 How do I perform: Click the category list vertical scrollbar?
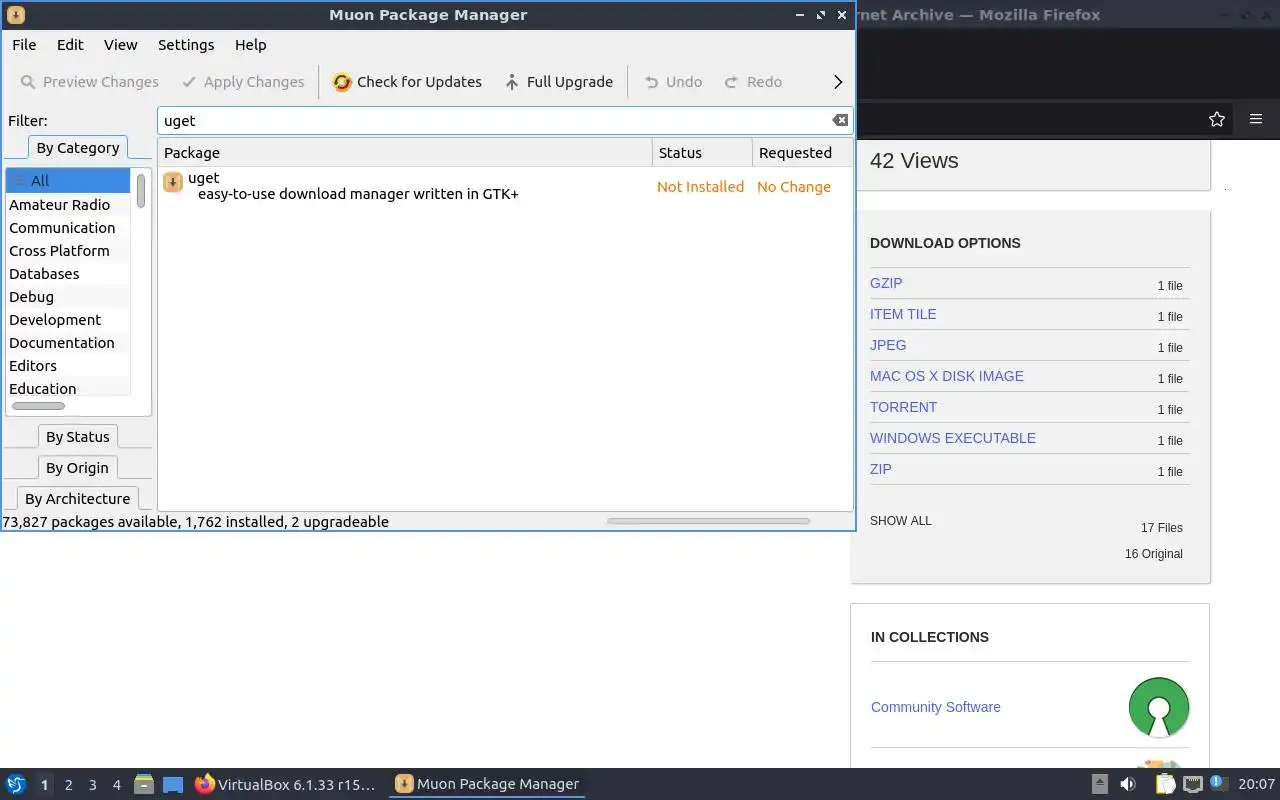click(141, 190)
